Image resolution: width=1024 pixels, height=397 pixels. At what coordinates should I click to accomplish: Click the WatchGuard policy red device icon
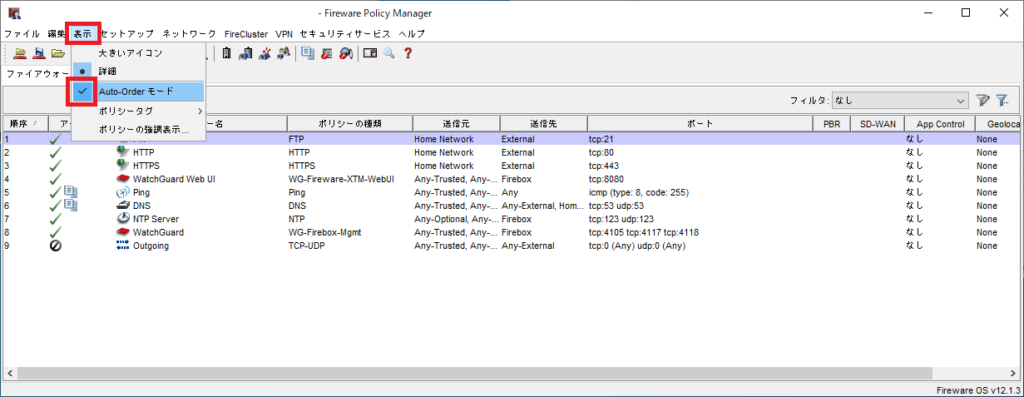pos(122,232)
